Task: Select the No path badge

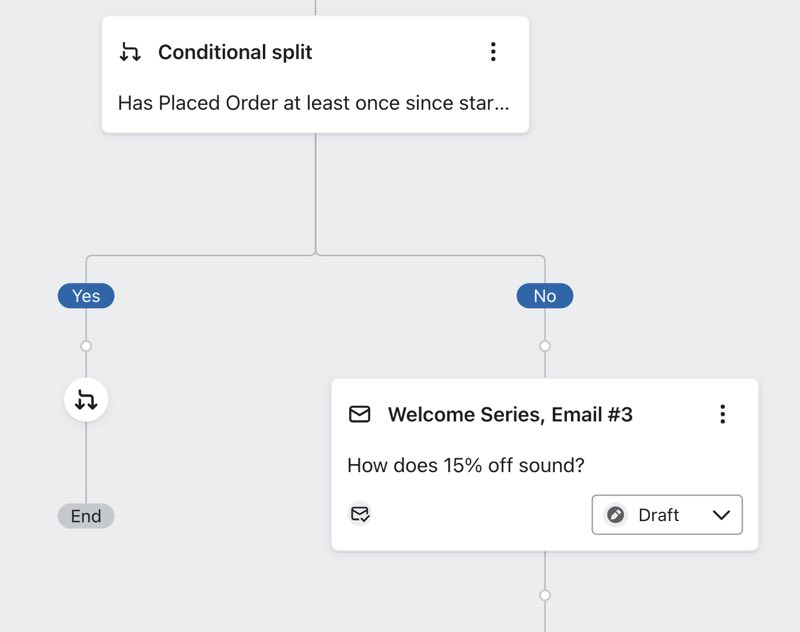Action: tap(544, 295)
